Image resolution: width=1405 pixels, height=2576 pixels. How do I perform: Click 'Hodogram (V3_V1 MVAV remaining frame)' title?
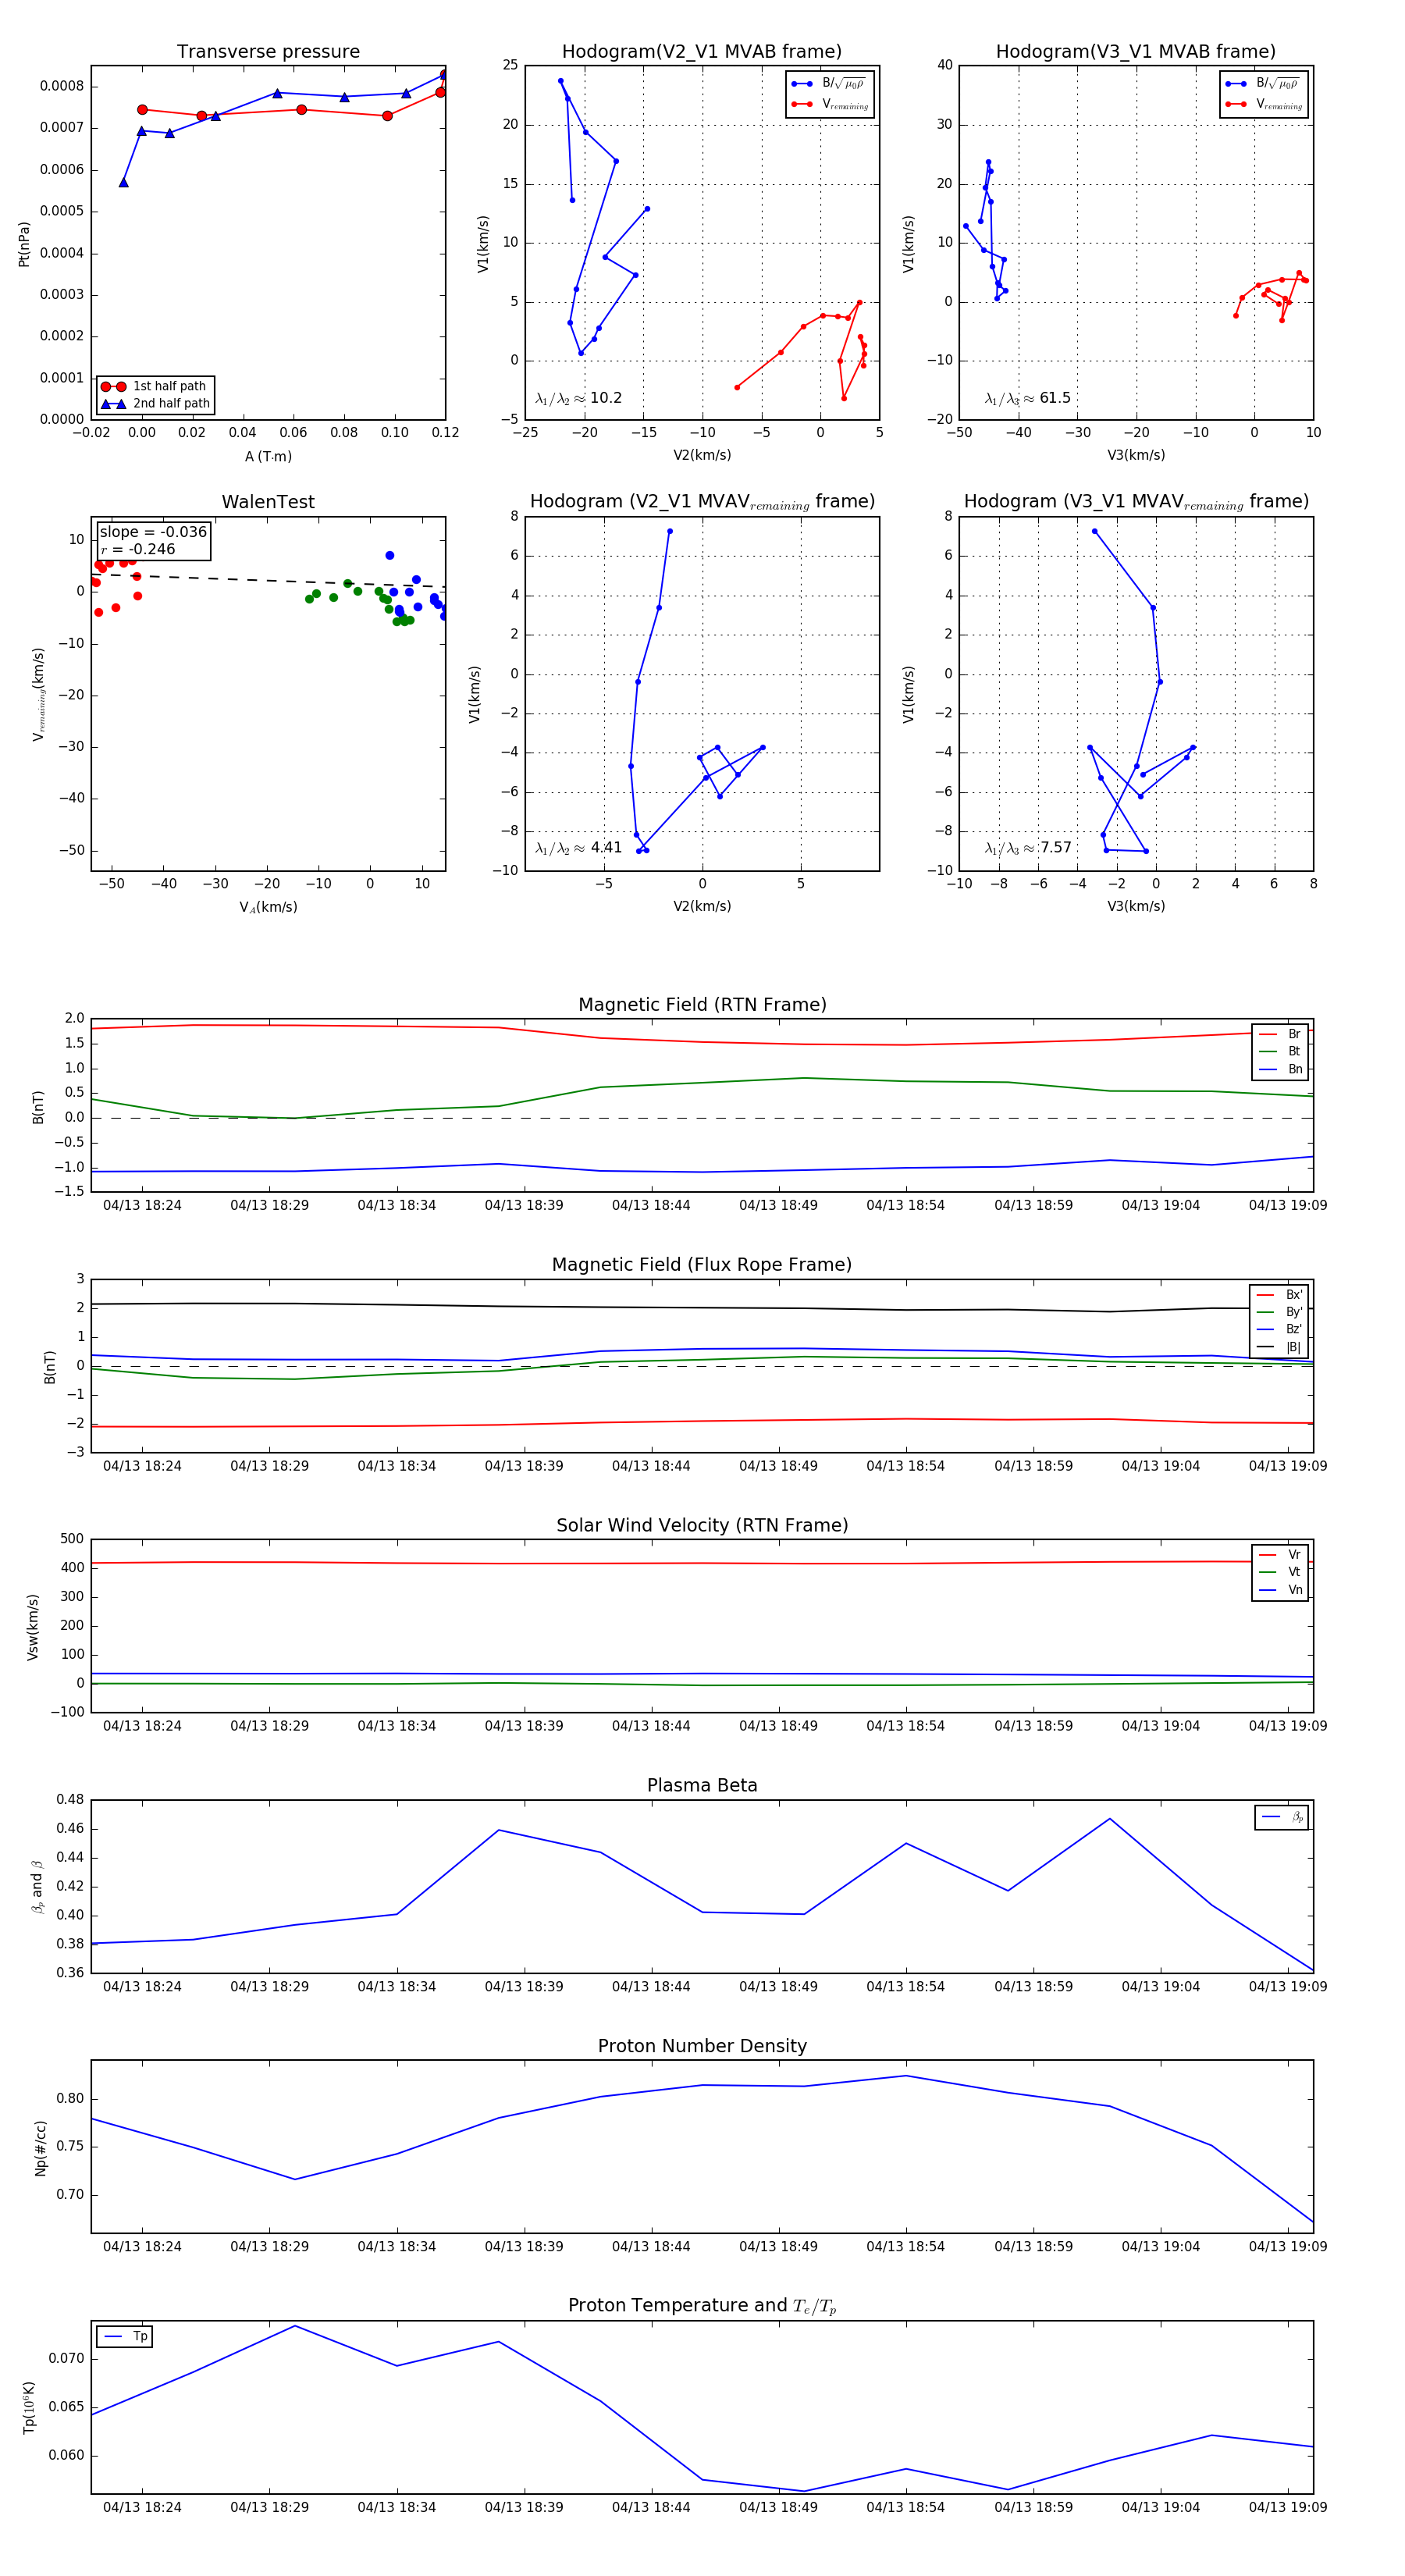(x=1136, y=502)
